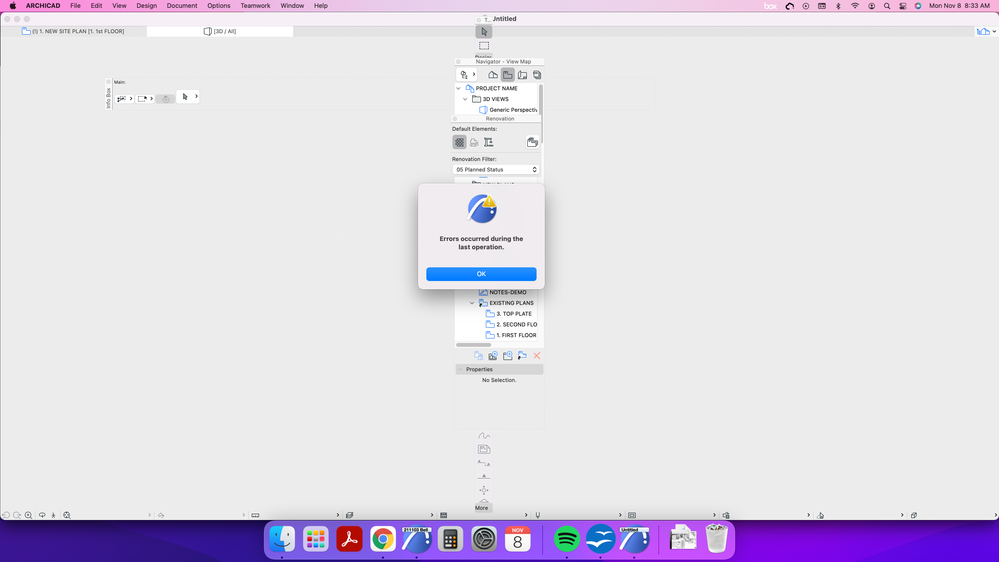
Task: Click the Explore walk icon in bottom bar
Action: [x=54, y=515]
